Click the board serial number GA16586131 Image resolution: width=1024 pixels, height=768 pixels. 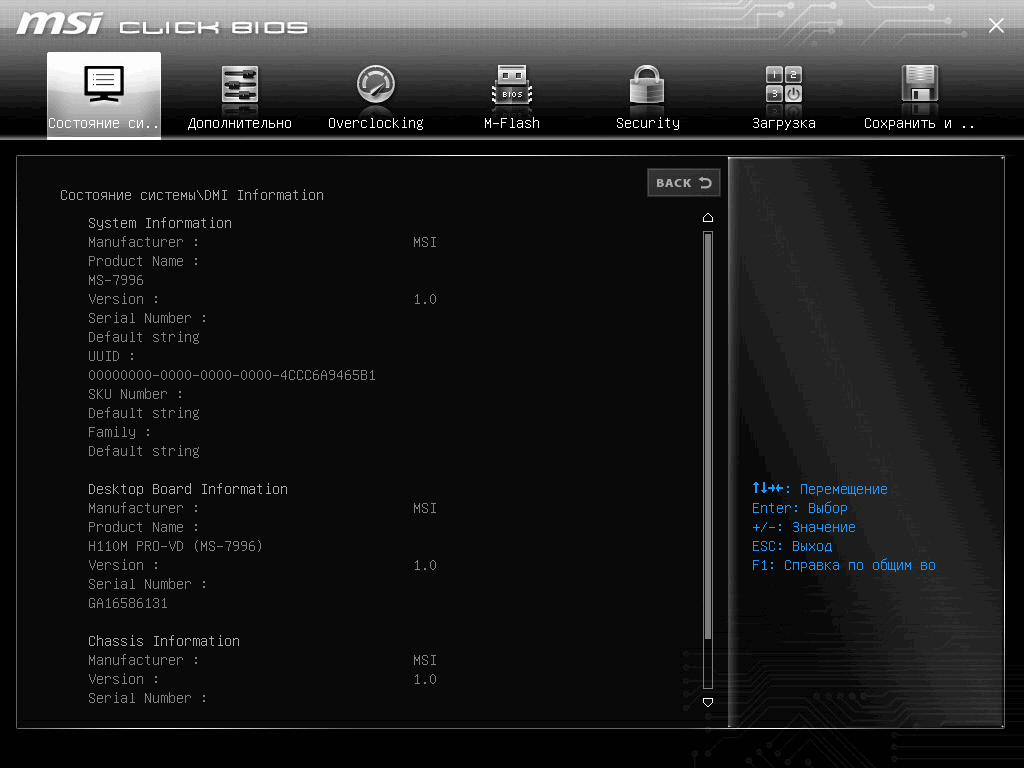[128, 603]
